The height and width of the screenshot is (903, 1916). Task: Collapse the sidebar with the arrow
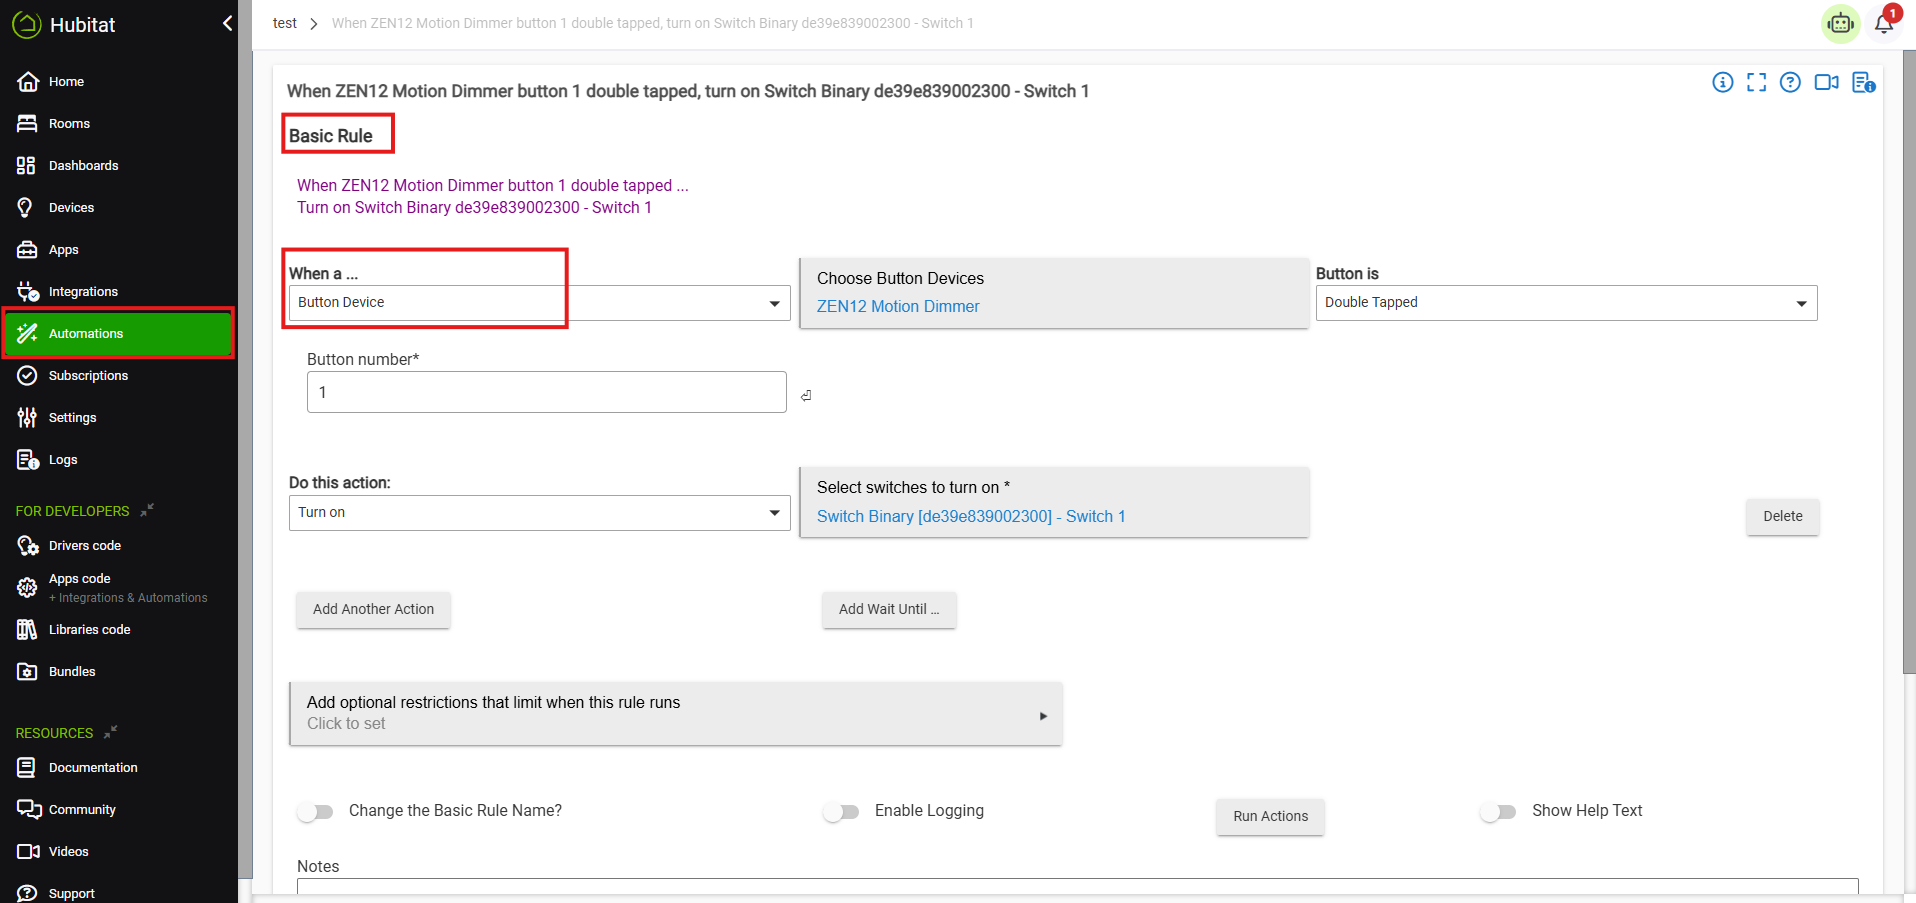click(227, 23)
